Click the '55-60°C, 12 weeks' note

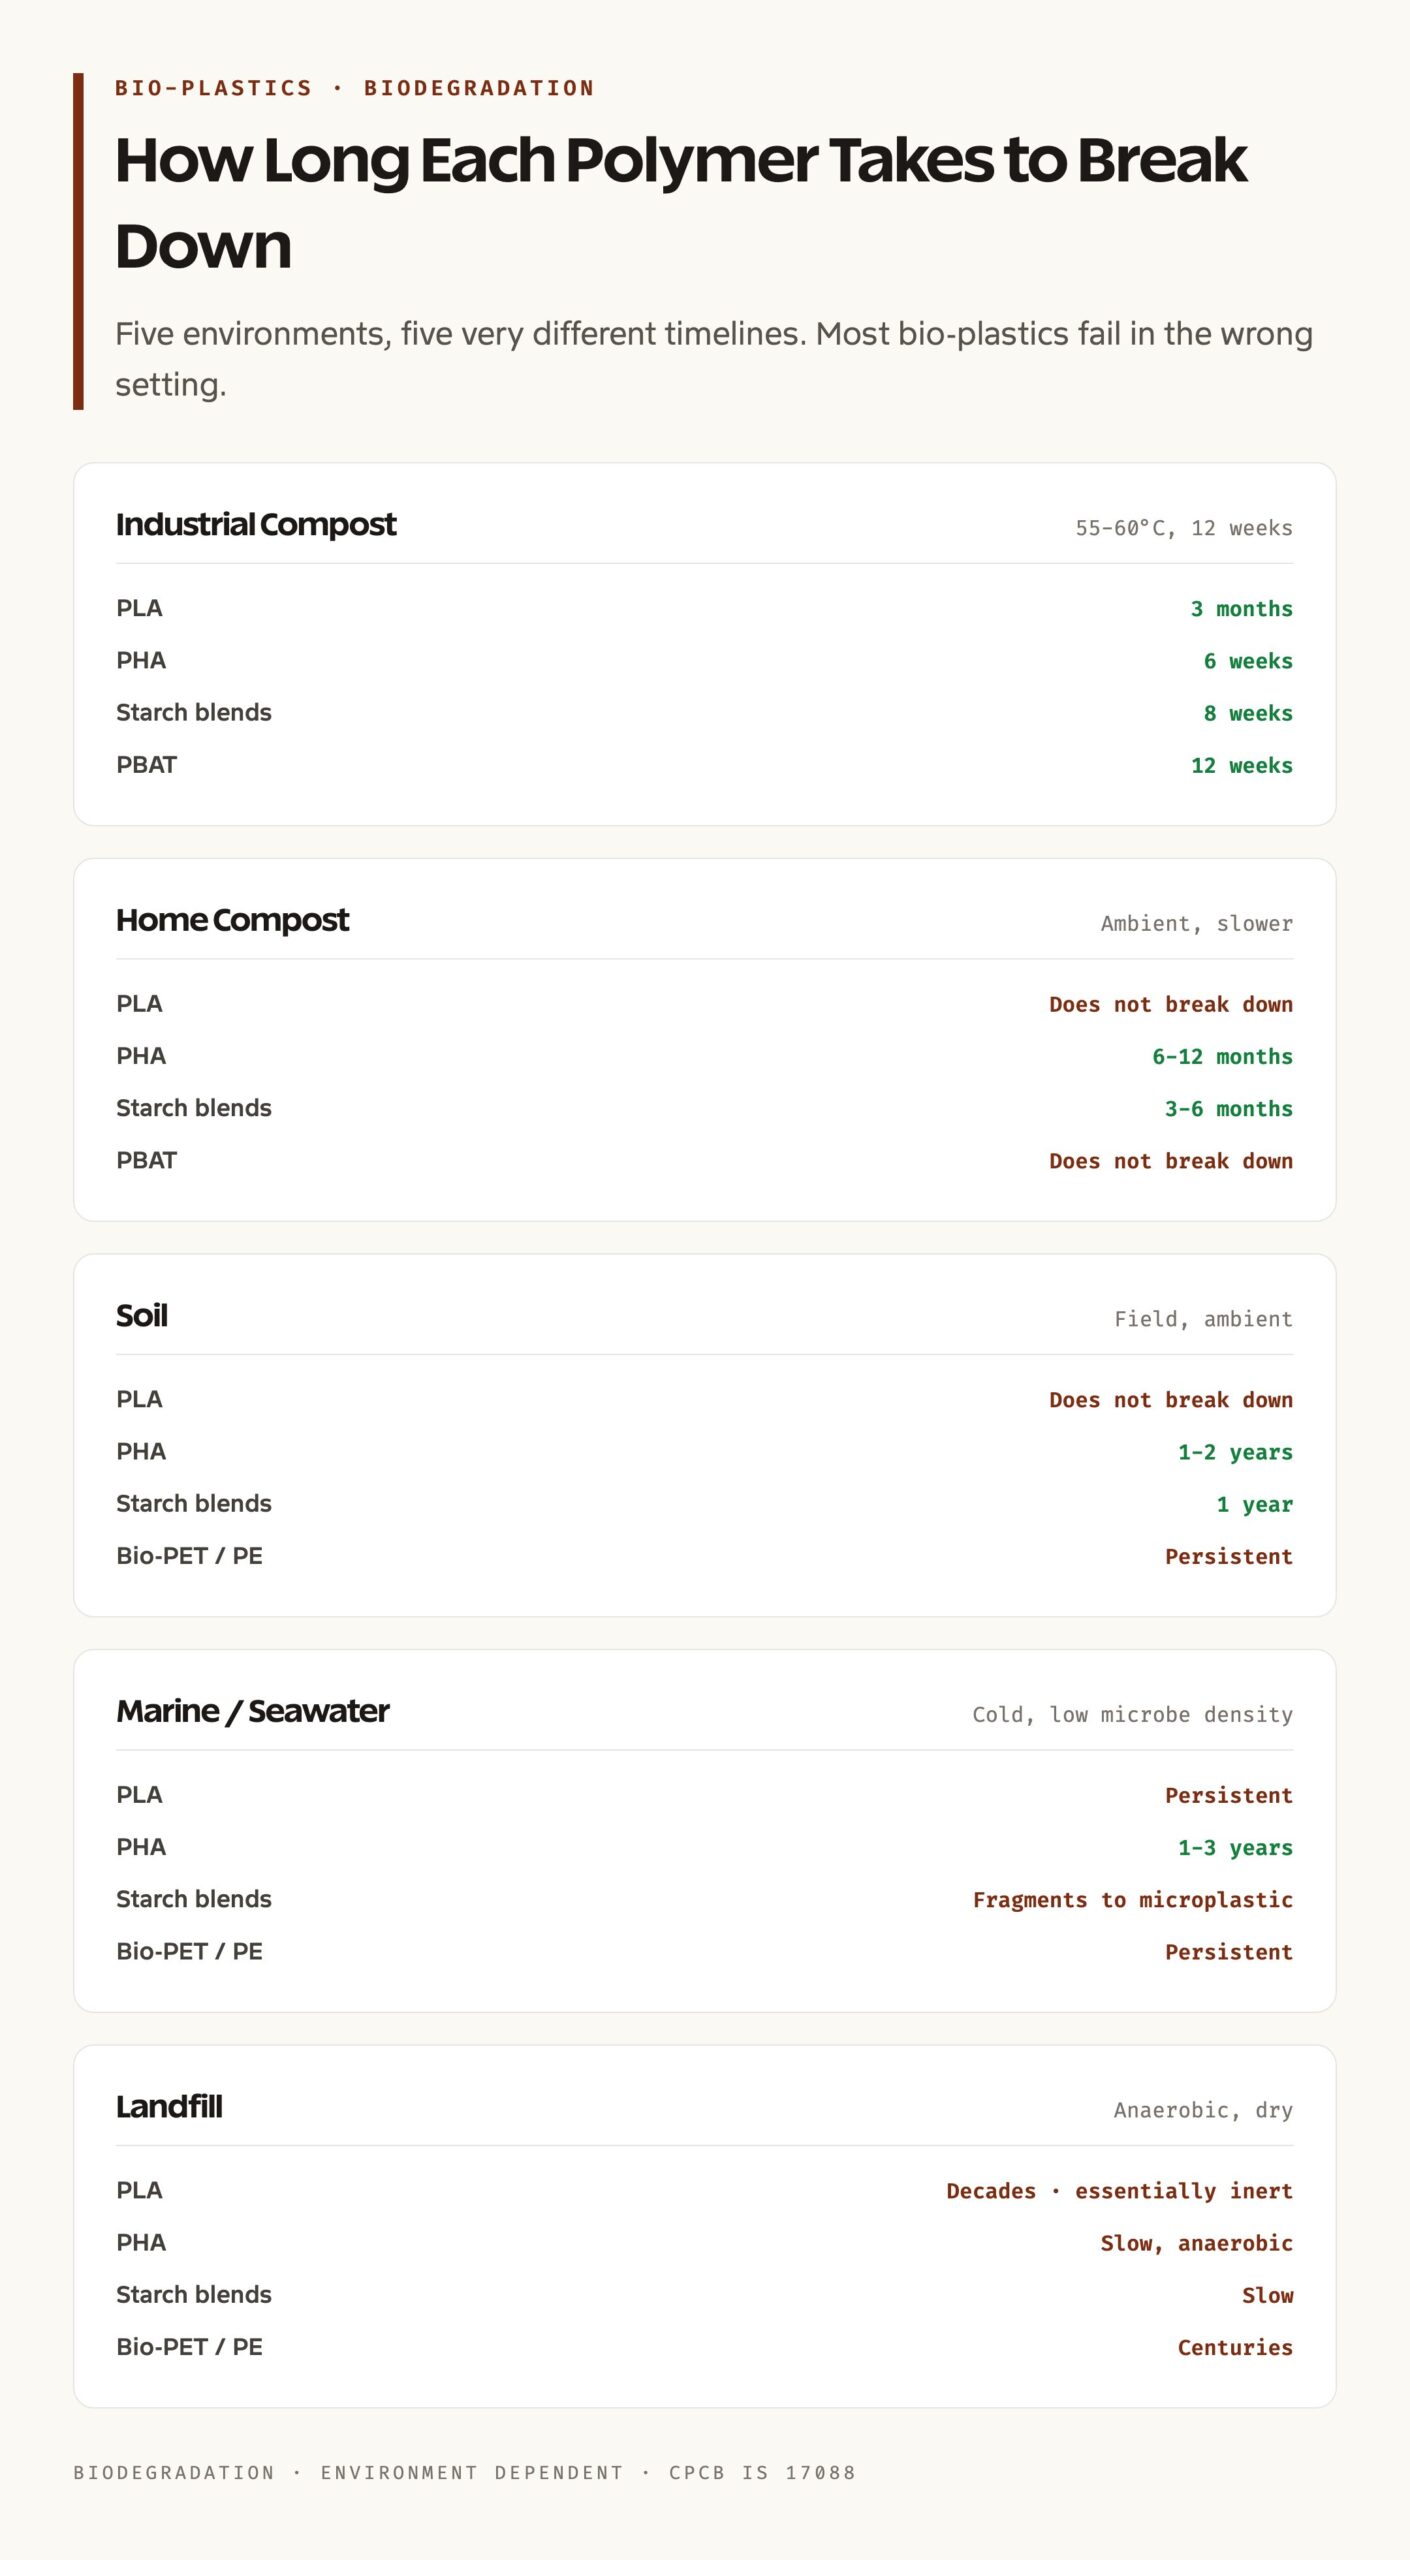tap(1184, 528)
